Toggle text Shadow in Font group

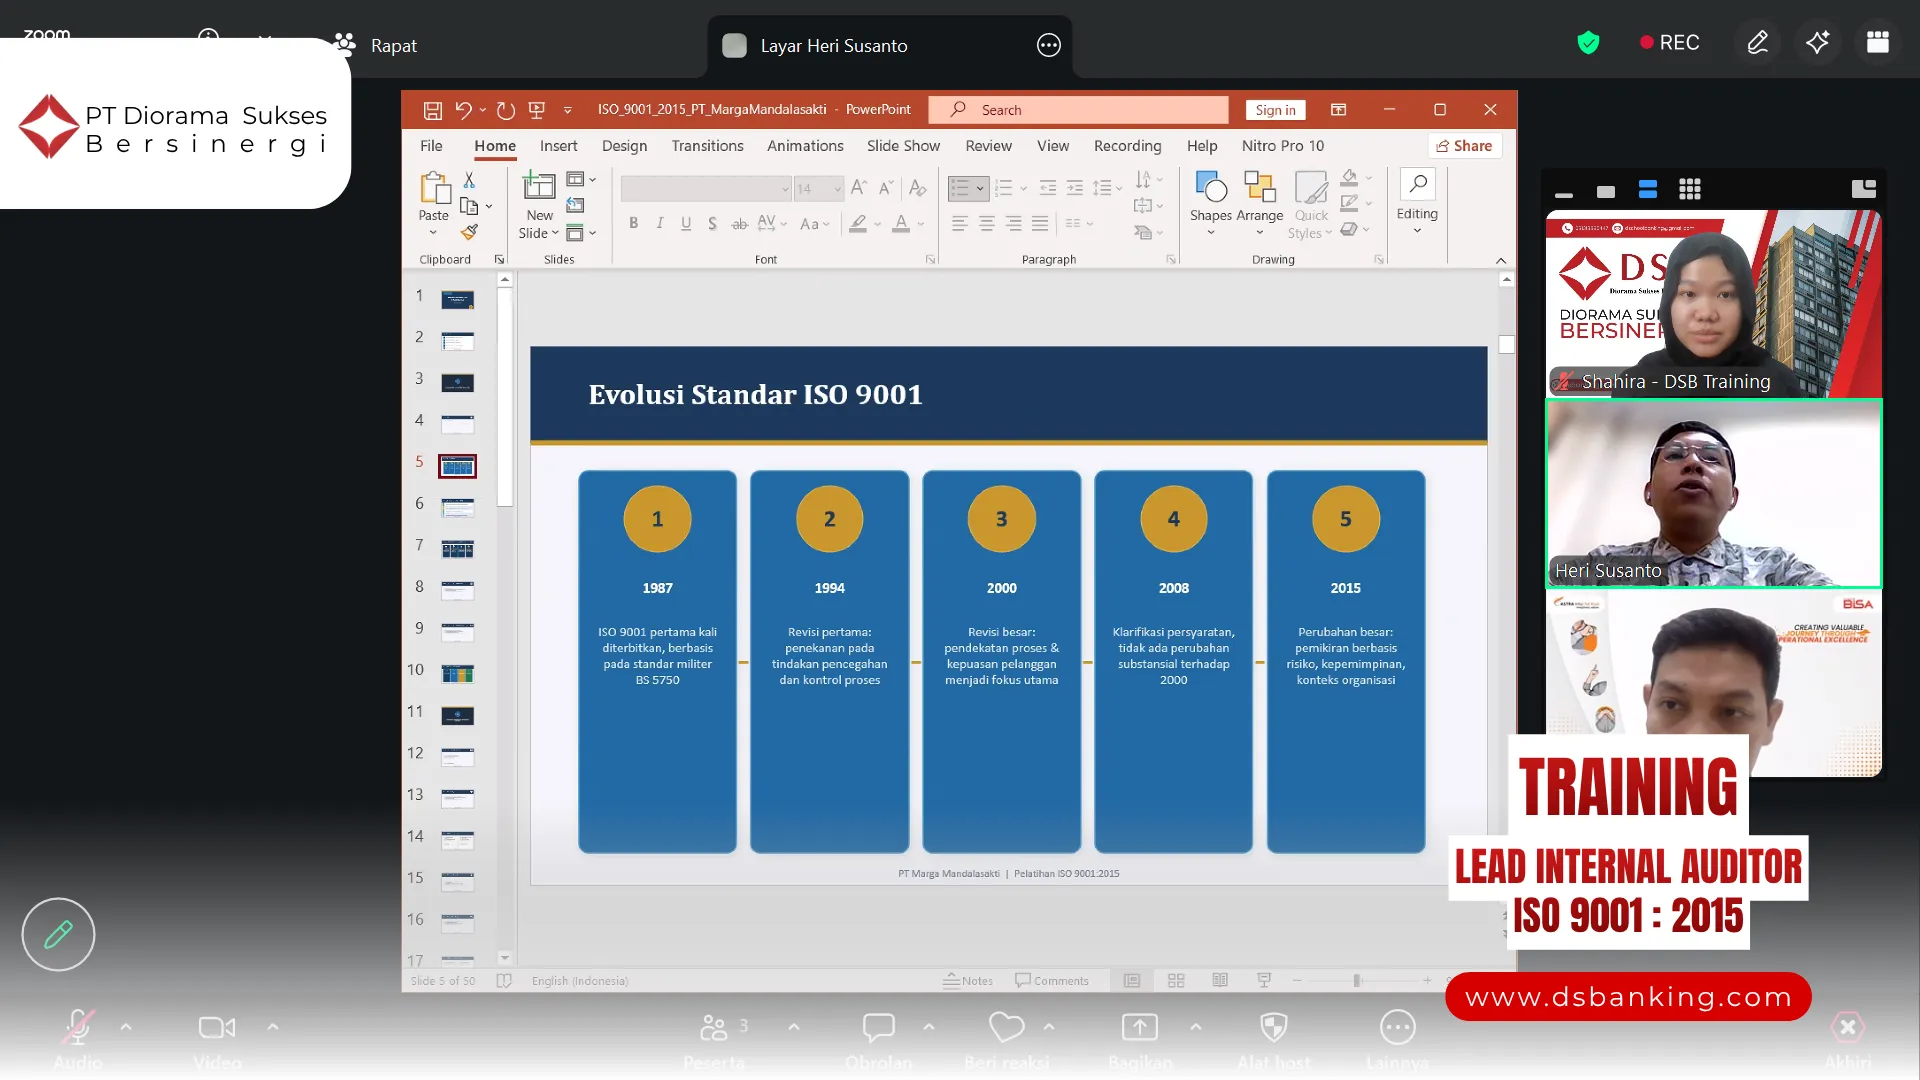point(712,224)
